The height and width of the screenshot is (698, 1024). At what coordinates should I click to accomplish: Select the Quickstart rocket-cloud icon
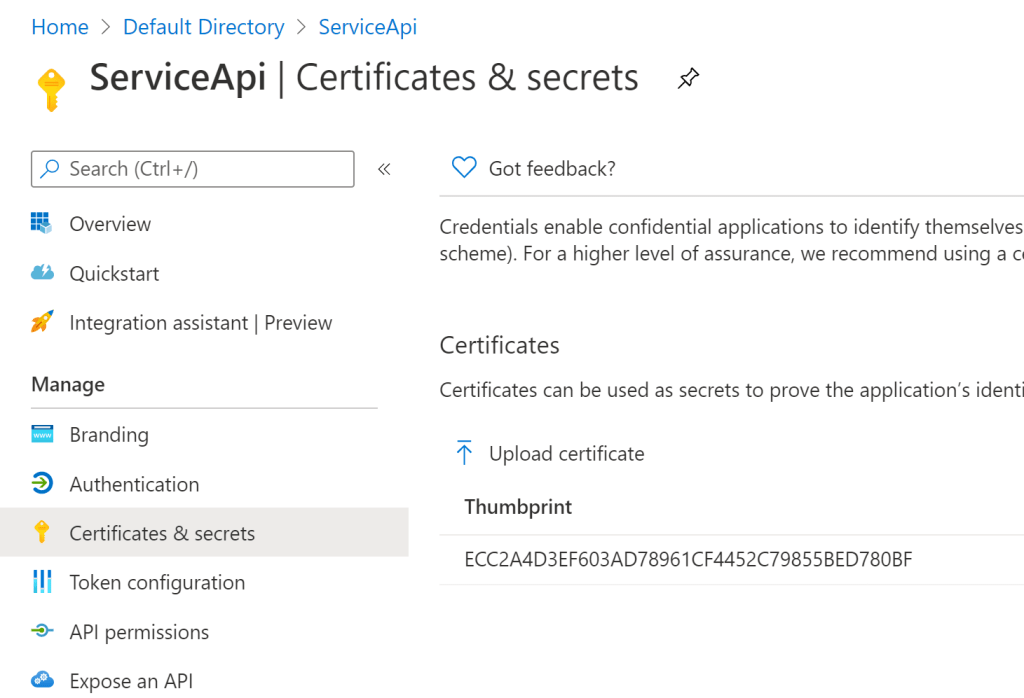tap(45, 273)
